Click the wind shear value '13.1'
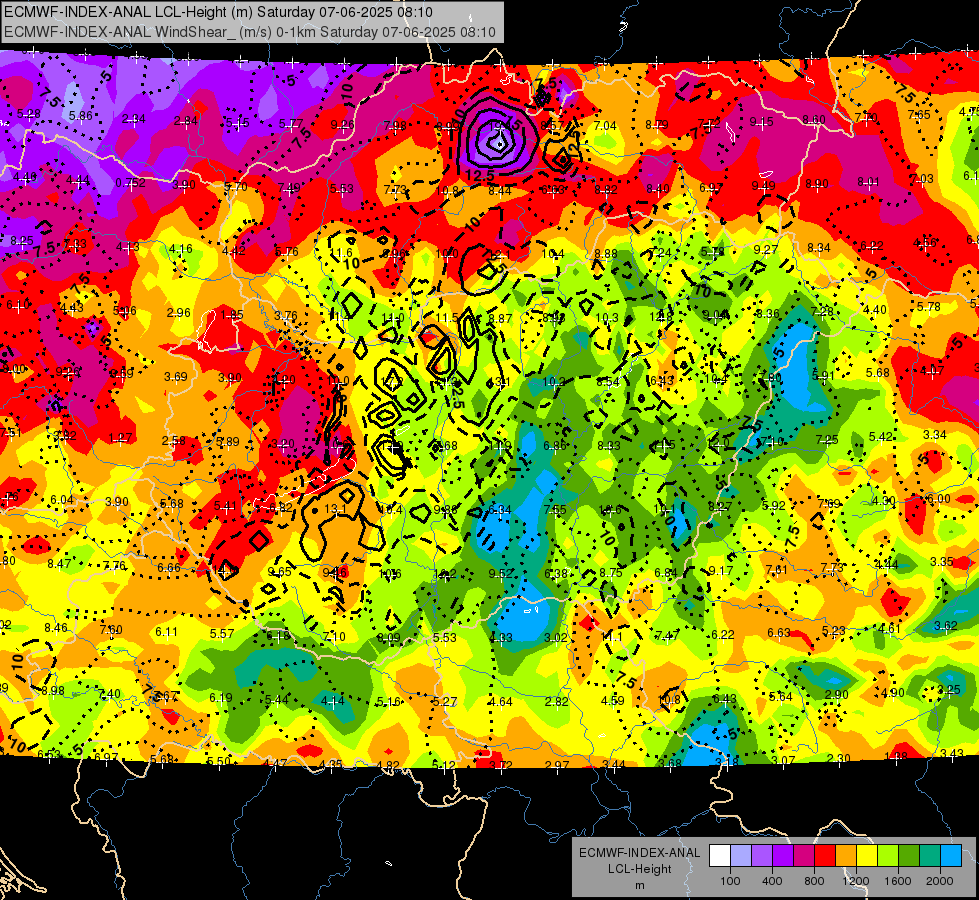Screen dimensions: 979x900 tap(335, 509)
